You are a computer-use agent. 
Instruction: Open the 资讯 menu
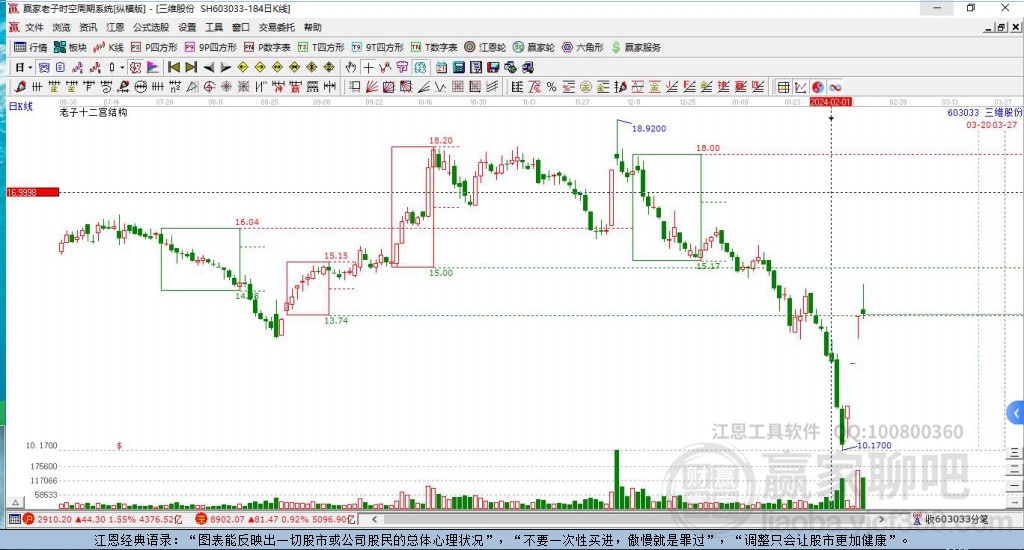(88, 27)
